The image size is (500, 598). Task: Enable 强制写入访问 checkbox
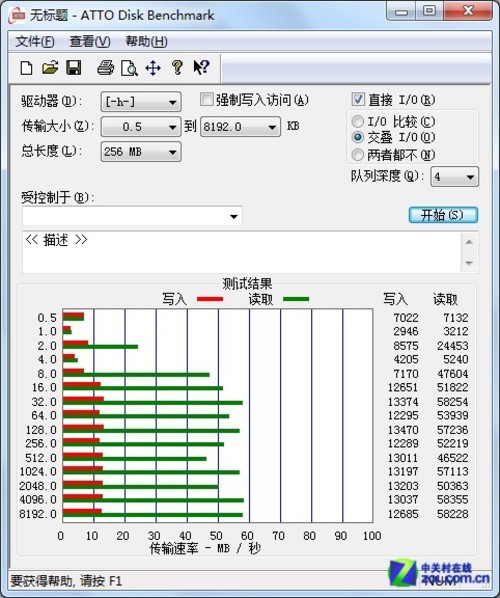tap(206, 100)
